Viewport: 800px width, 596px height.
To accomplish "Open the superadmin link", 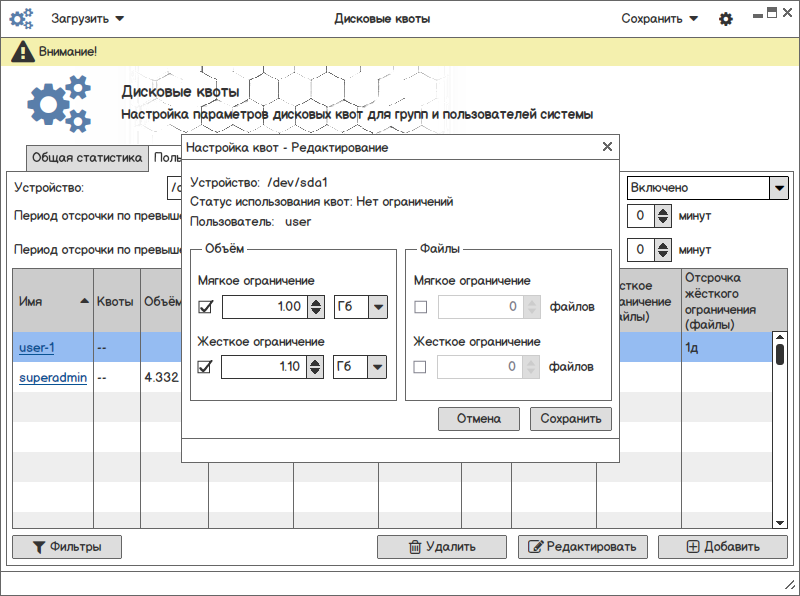I will click(x=53, y=378).
